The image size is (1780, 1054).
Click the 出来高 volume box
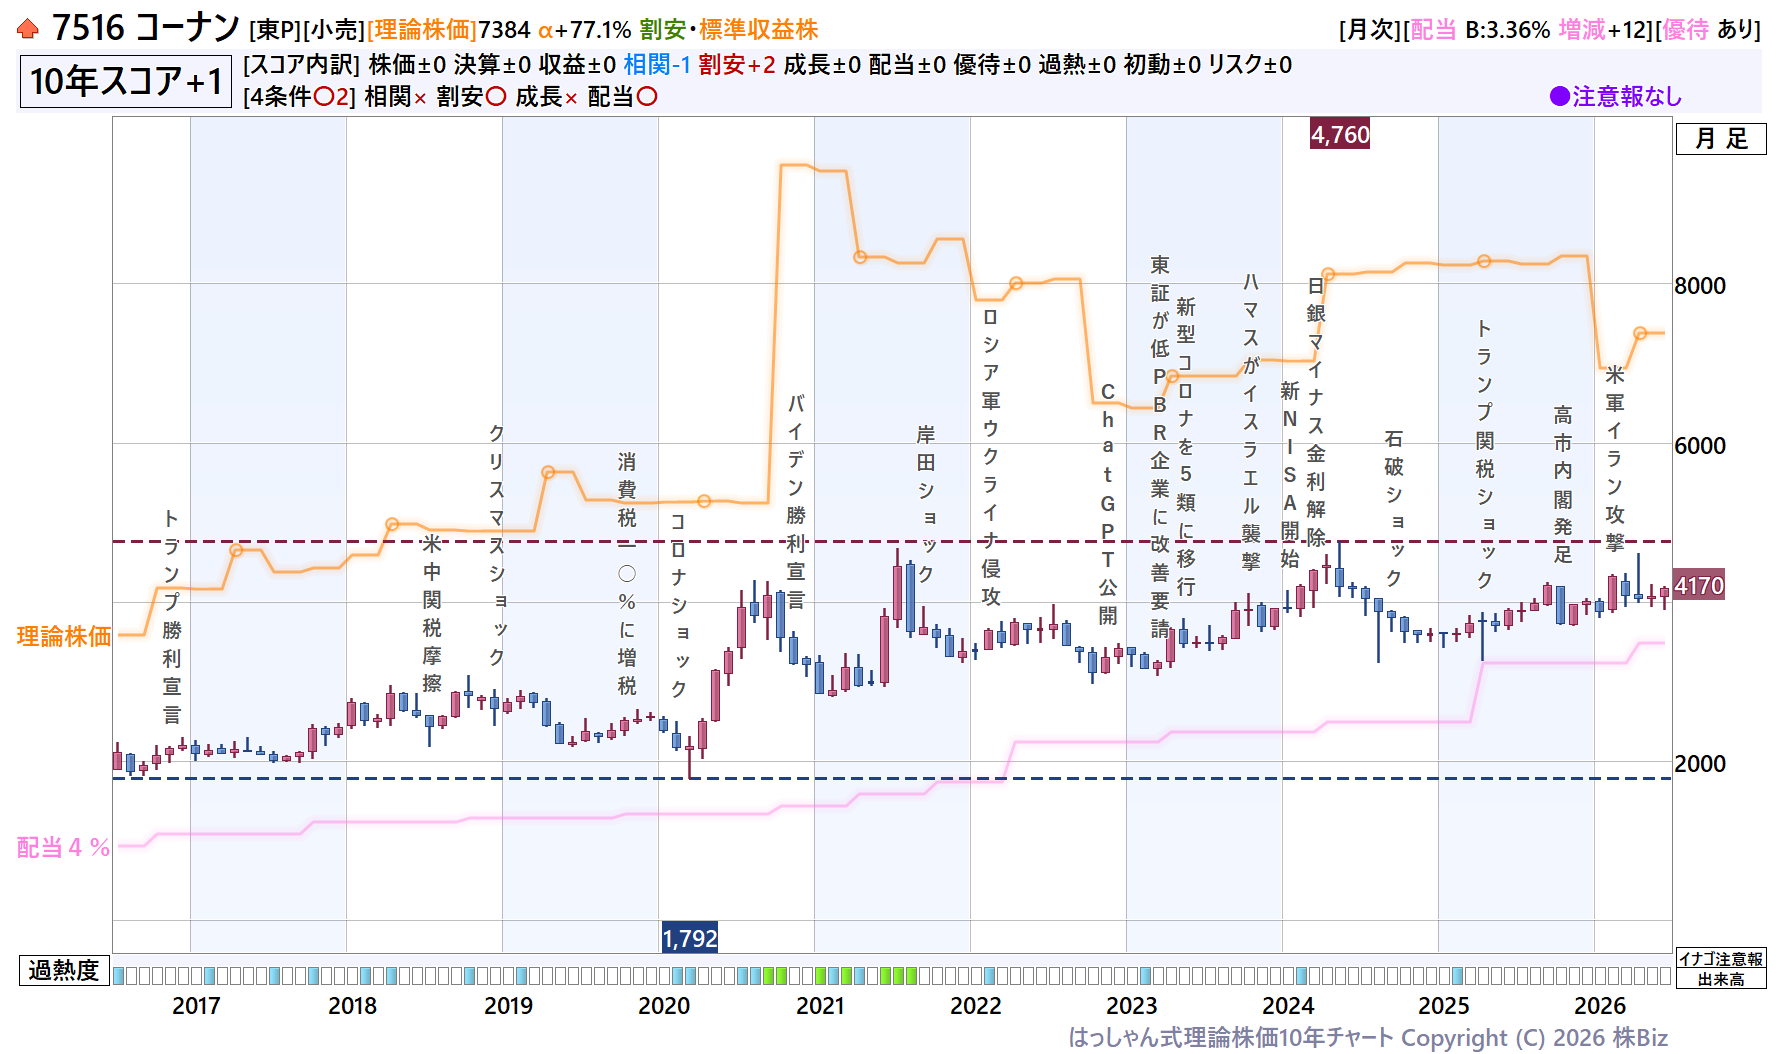click(1721, 979)
